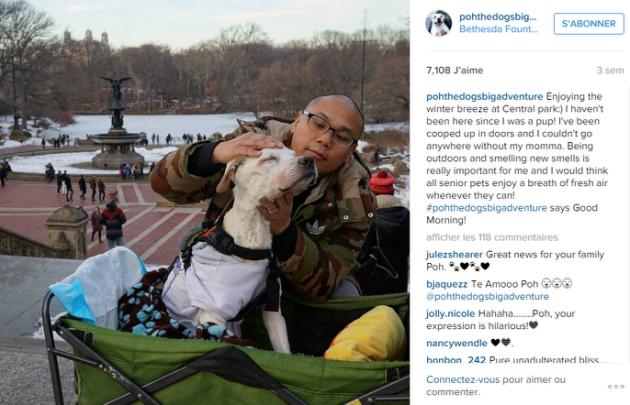Open pohthedogsbigadventure username in the caption
The width and height of the screenshot is (630, 405).
(485, 97)
